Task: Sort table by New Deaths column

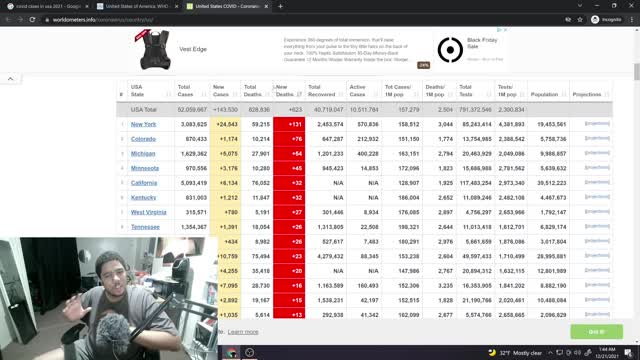Action: (x=289, y=91)
